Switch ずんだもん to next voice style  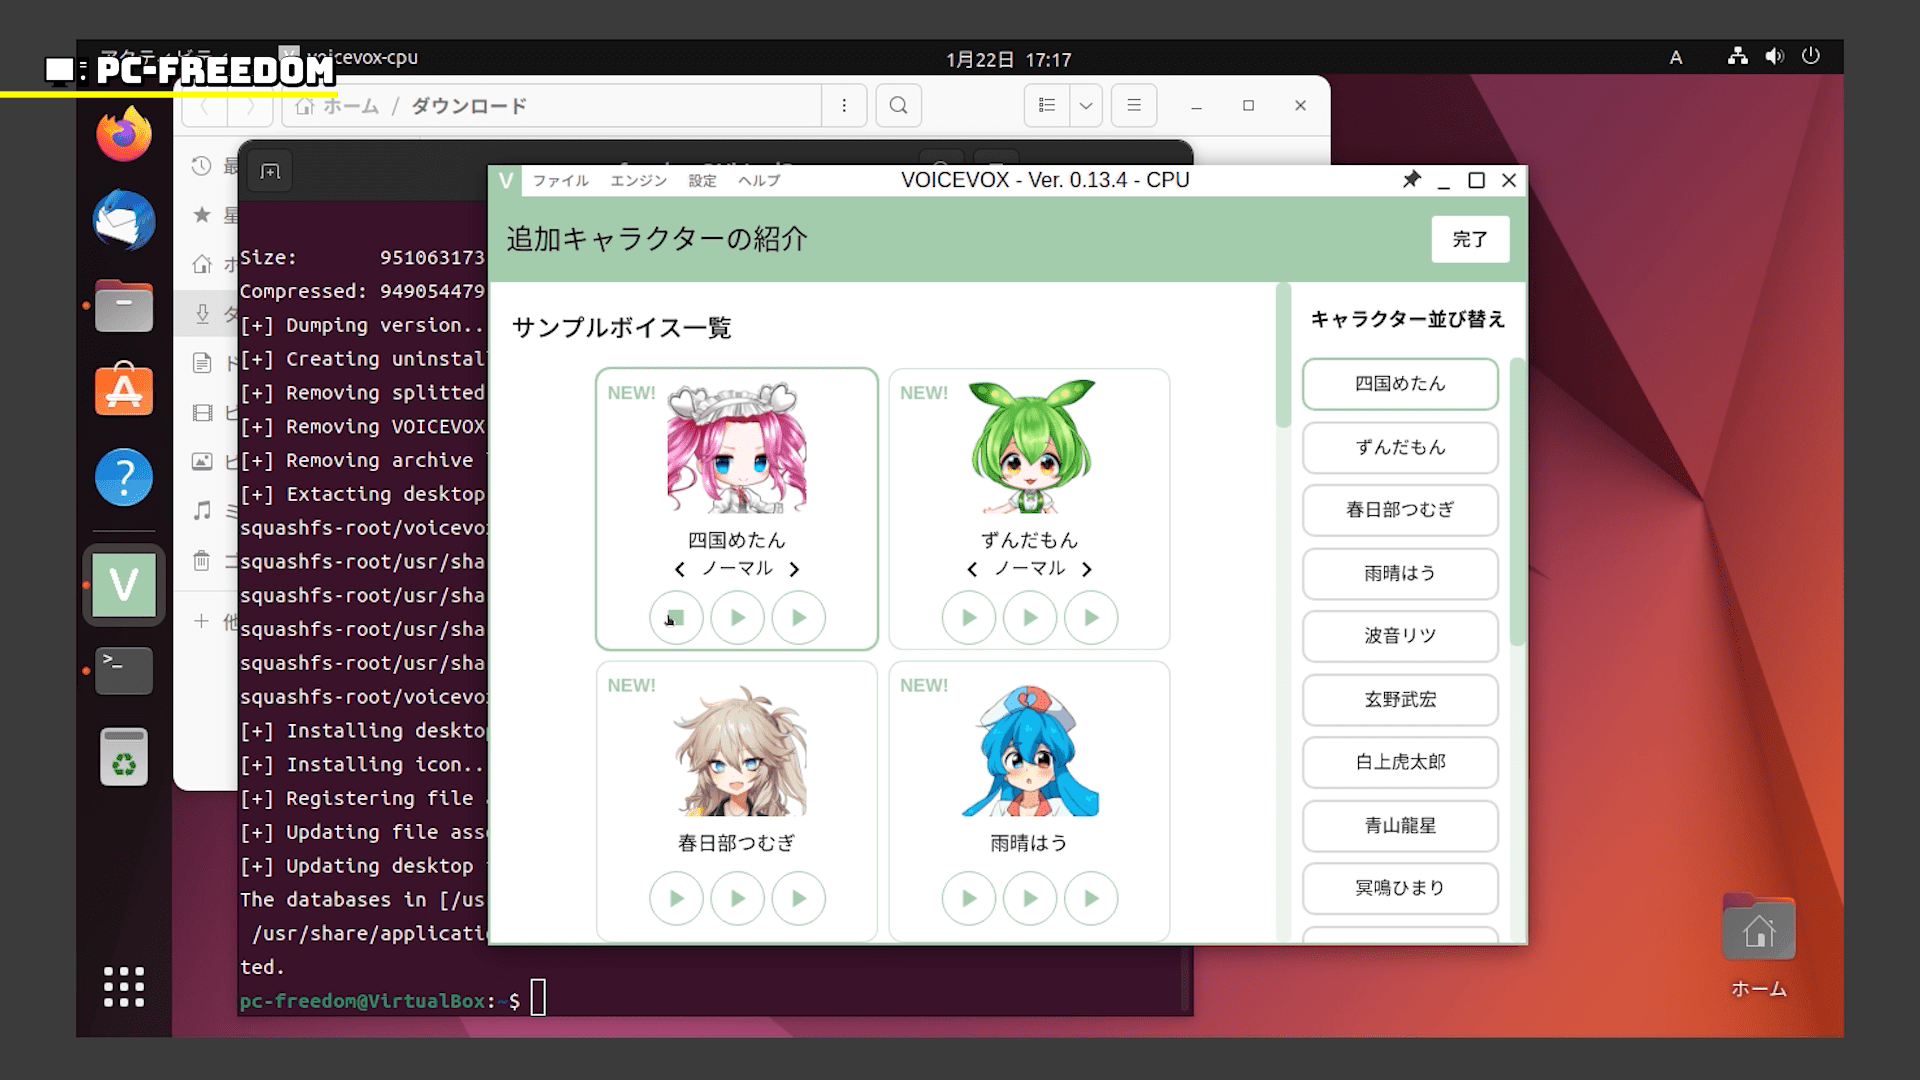point(1087,569)
